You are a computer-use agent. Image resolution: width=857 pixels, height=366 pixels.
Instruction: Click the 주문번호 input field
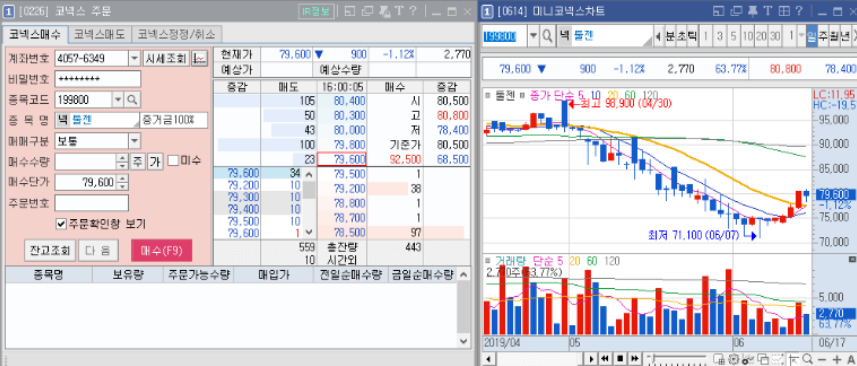click(x=92, y=203)
